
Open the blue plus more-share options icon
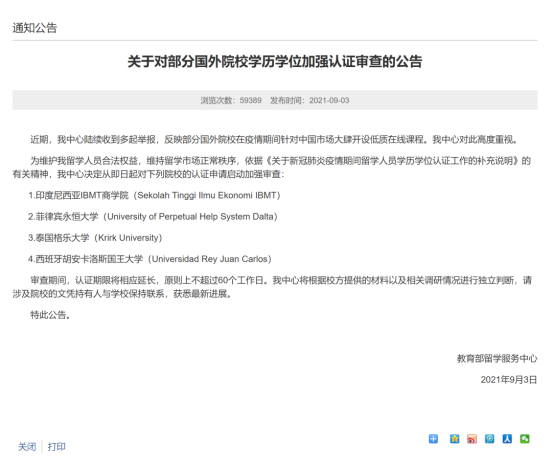[433, 439]
